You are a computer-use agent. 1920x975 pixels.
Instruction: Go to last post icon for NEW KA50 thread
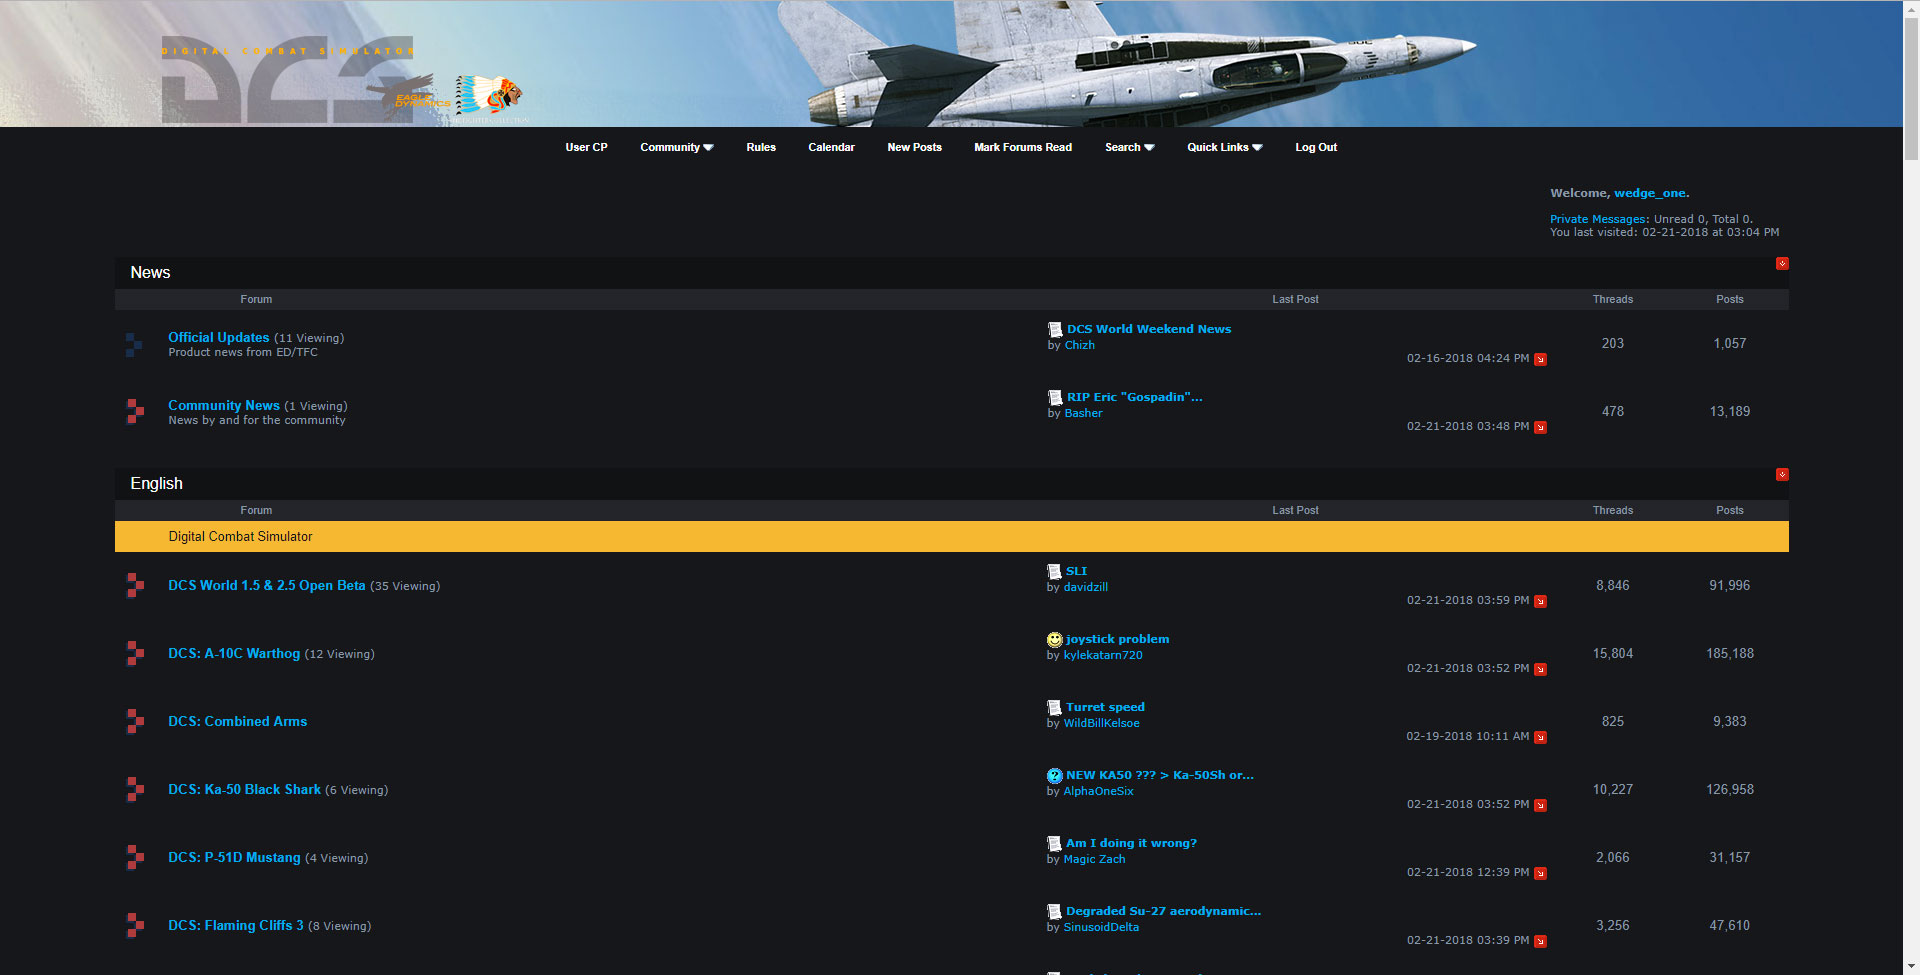click(x=1541, y=805)
